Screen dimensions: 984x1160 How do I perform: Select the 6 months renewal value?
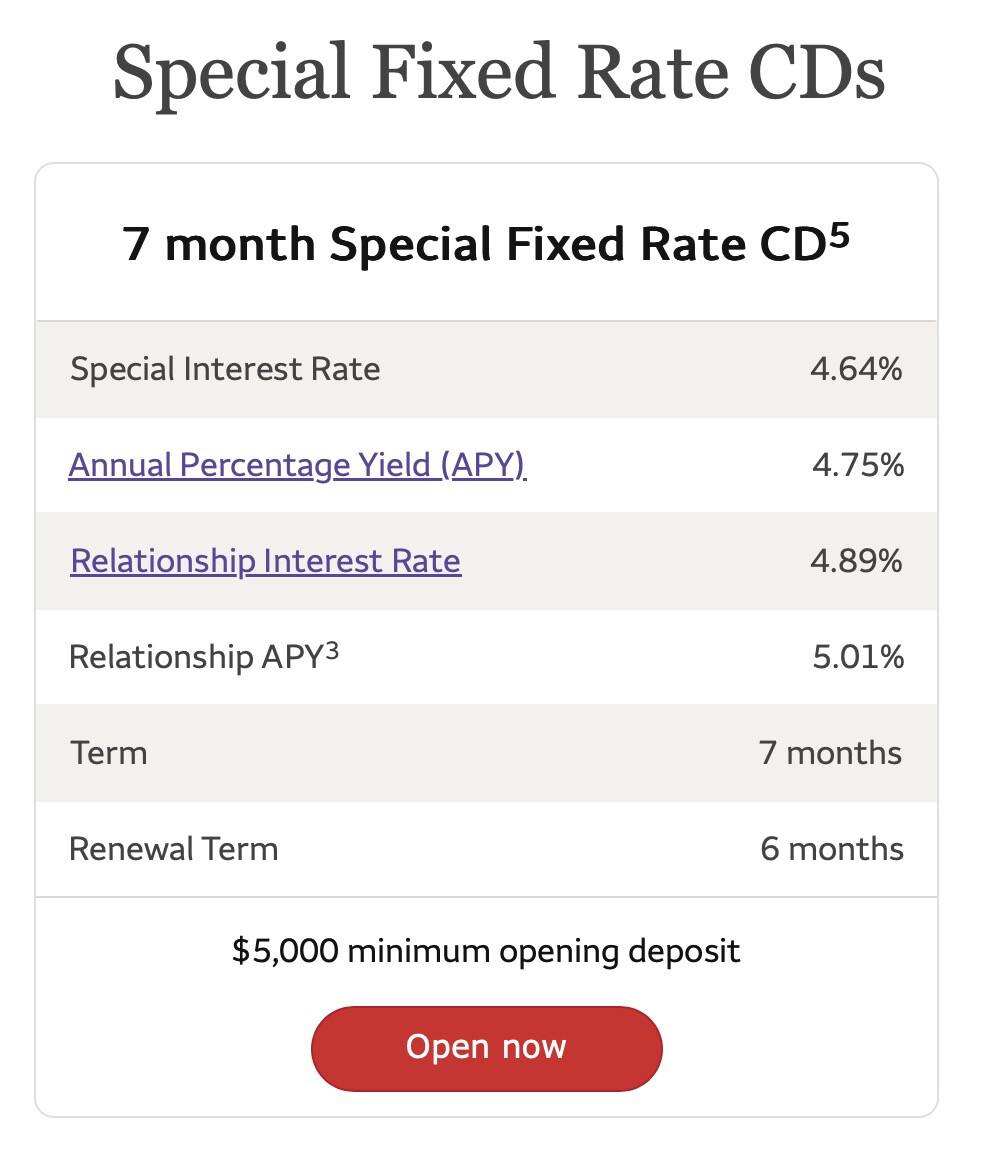coord(831,849)
